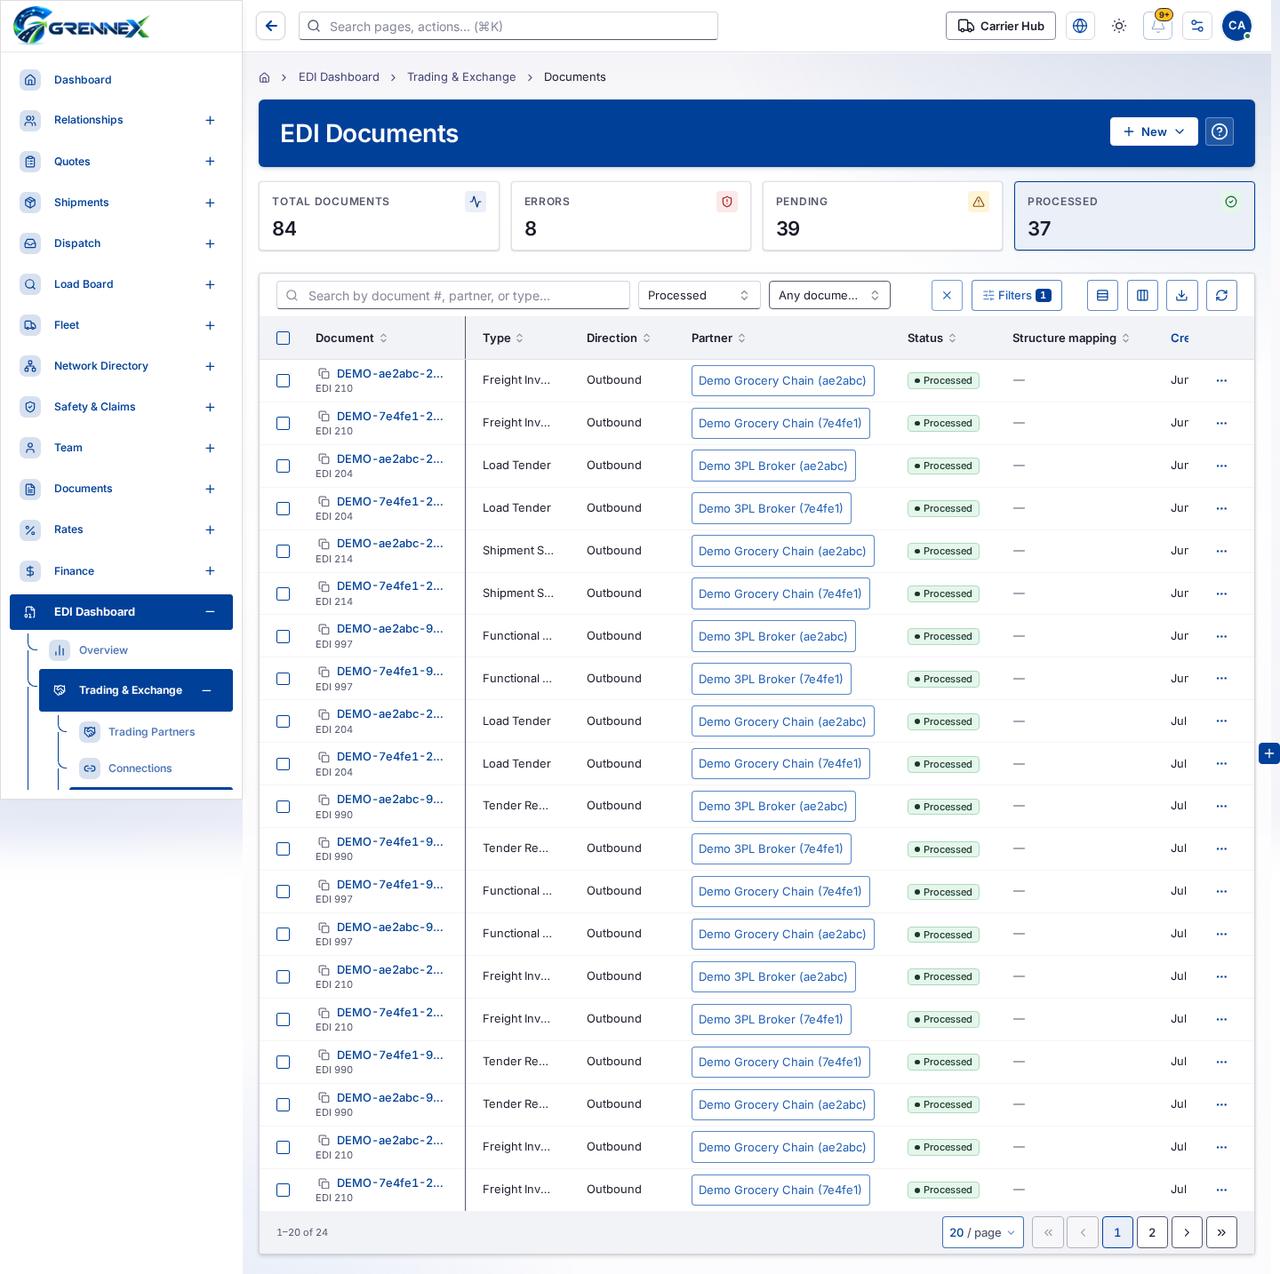Viewport: 1280px width, 1274px height.
Task: Check the first DEMO-ae2abc EDI 214 row
Action: coord(283,551)
